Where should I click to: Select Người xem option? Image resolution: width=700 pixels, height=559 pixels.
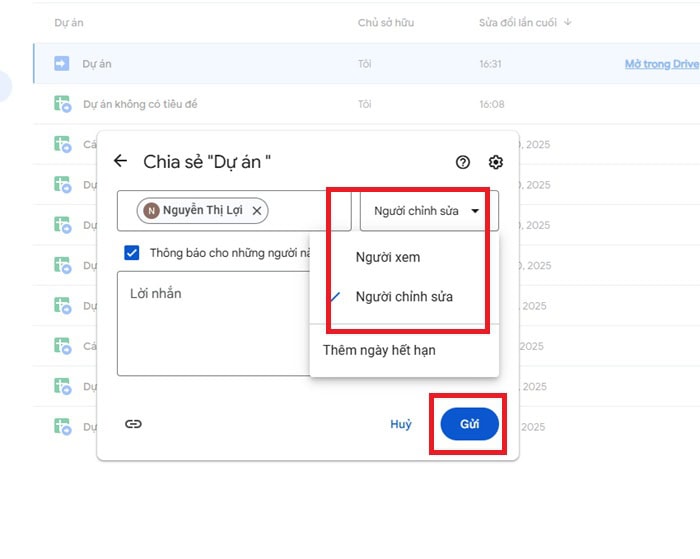(388, 257)
